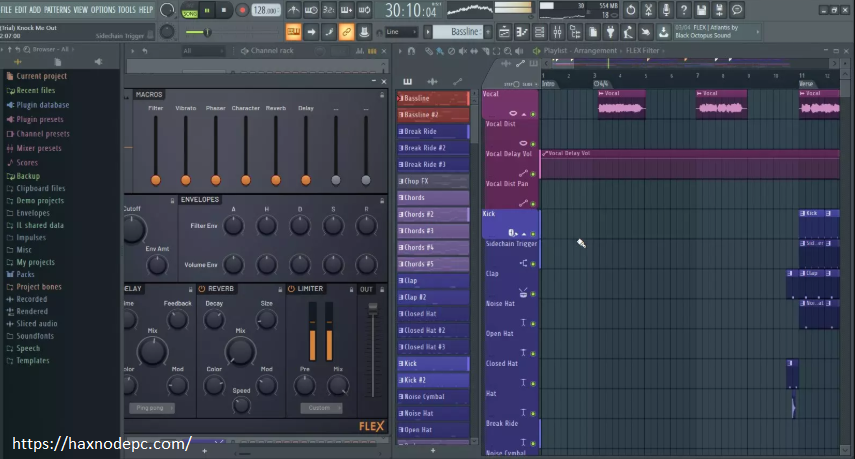Screen dimensions: 855x459
Task: Toggle mute dot on Vocal track
Action: pos(533,114)
